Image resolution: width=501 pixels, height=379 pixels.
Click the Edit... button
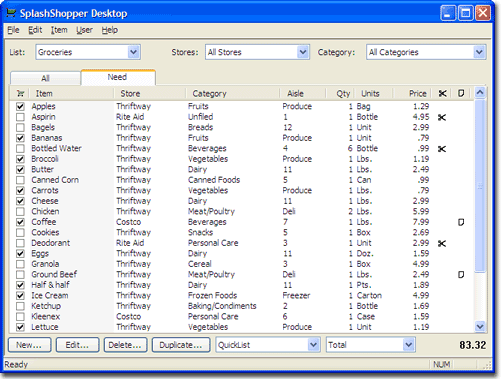(x=77, y=345)
